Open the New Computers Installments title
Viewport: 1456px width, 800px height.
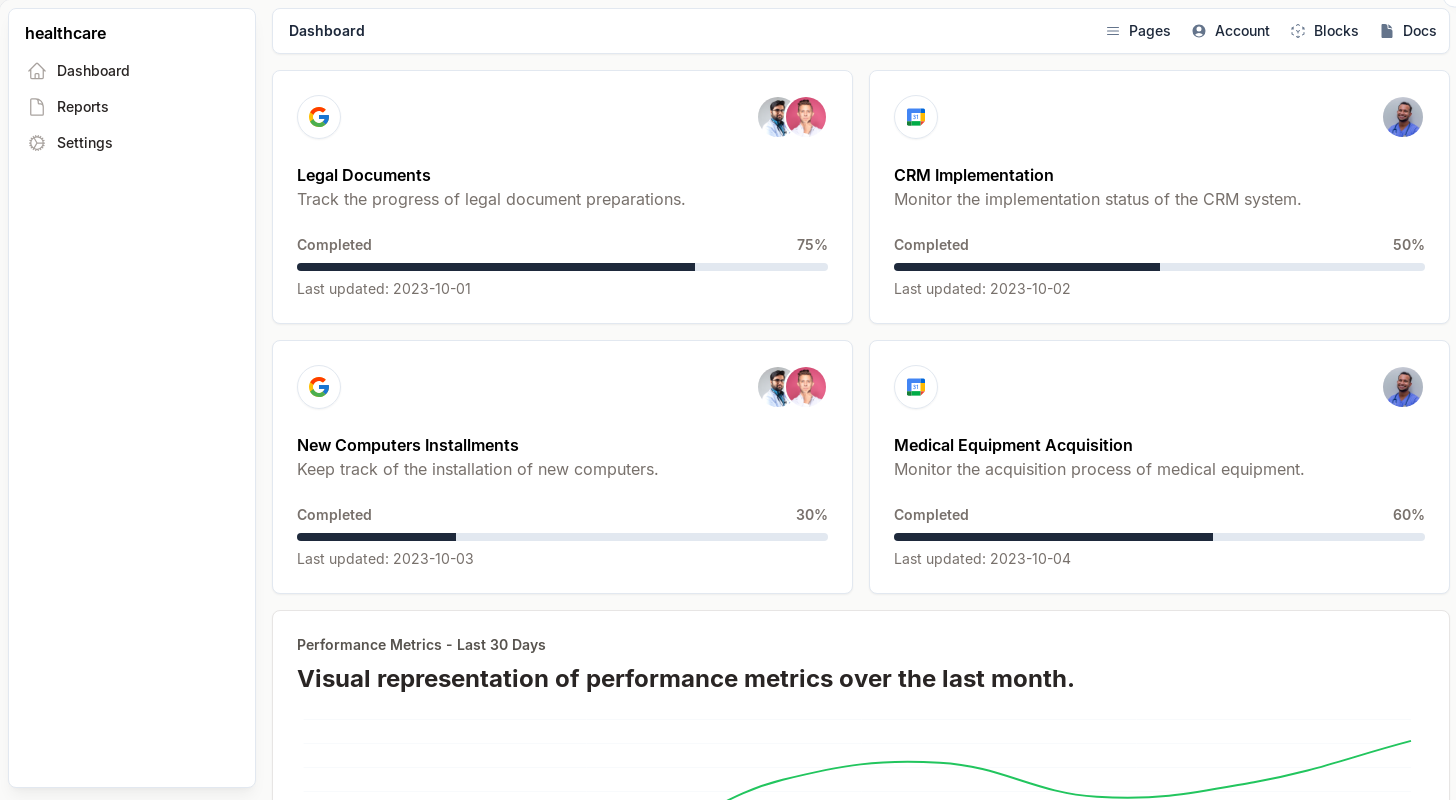pos(408,445)
